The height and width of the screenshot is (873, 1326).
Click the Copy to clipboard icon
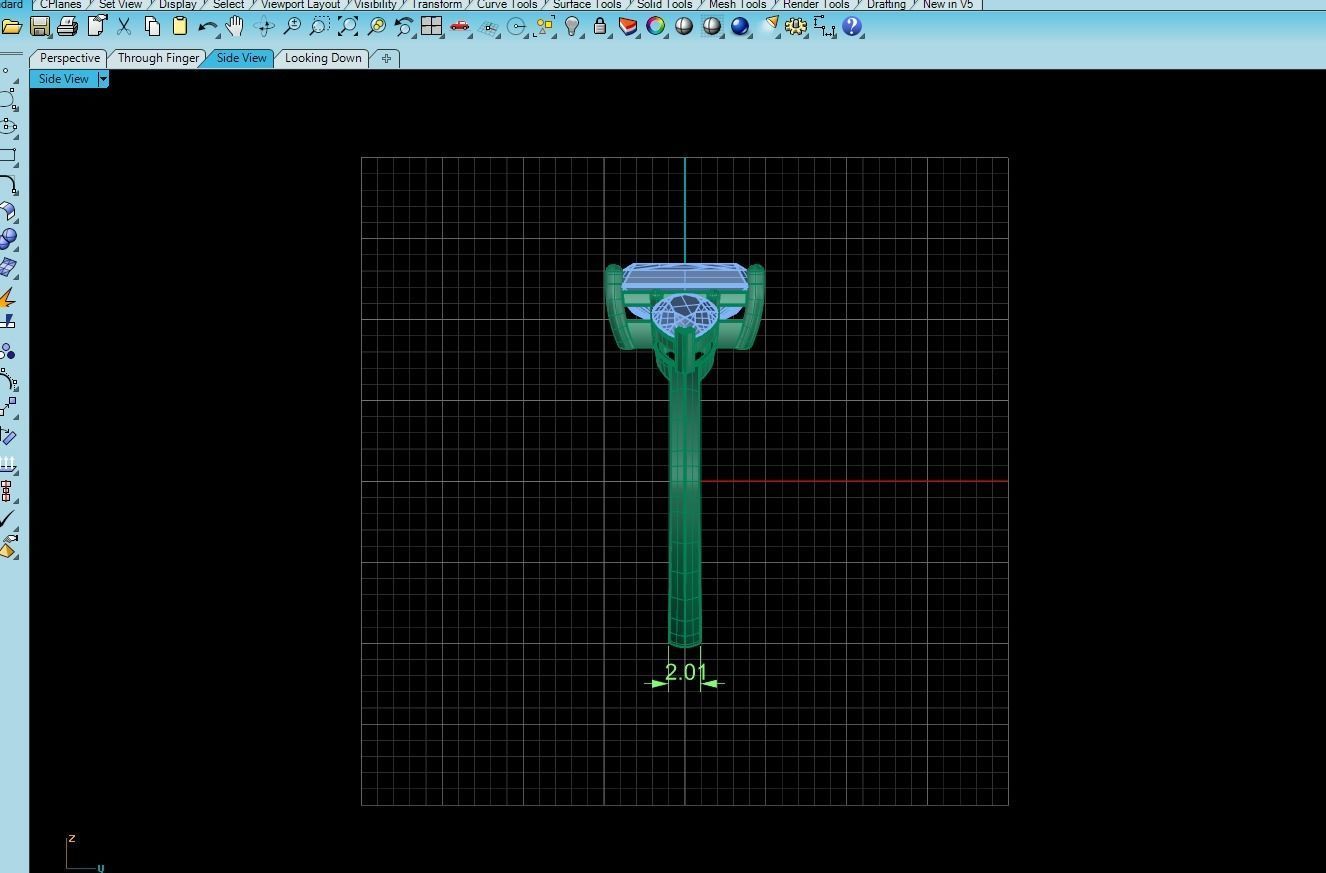[152, 27]
